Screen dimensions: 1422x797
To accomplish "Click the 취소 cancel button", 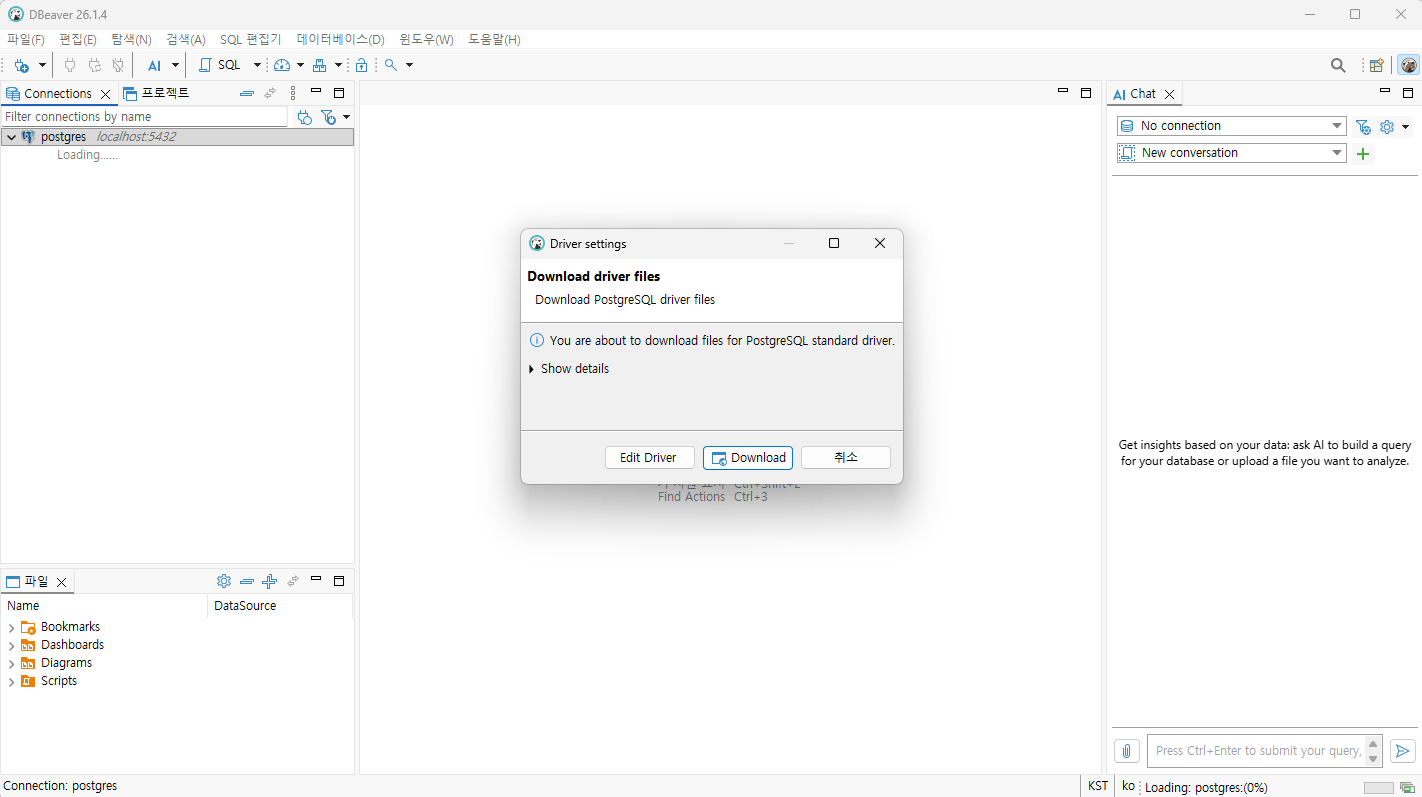I will coord(846,457).
